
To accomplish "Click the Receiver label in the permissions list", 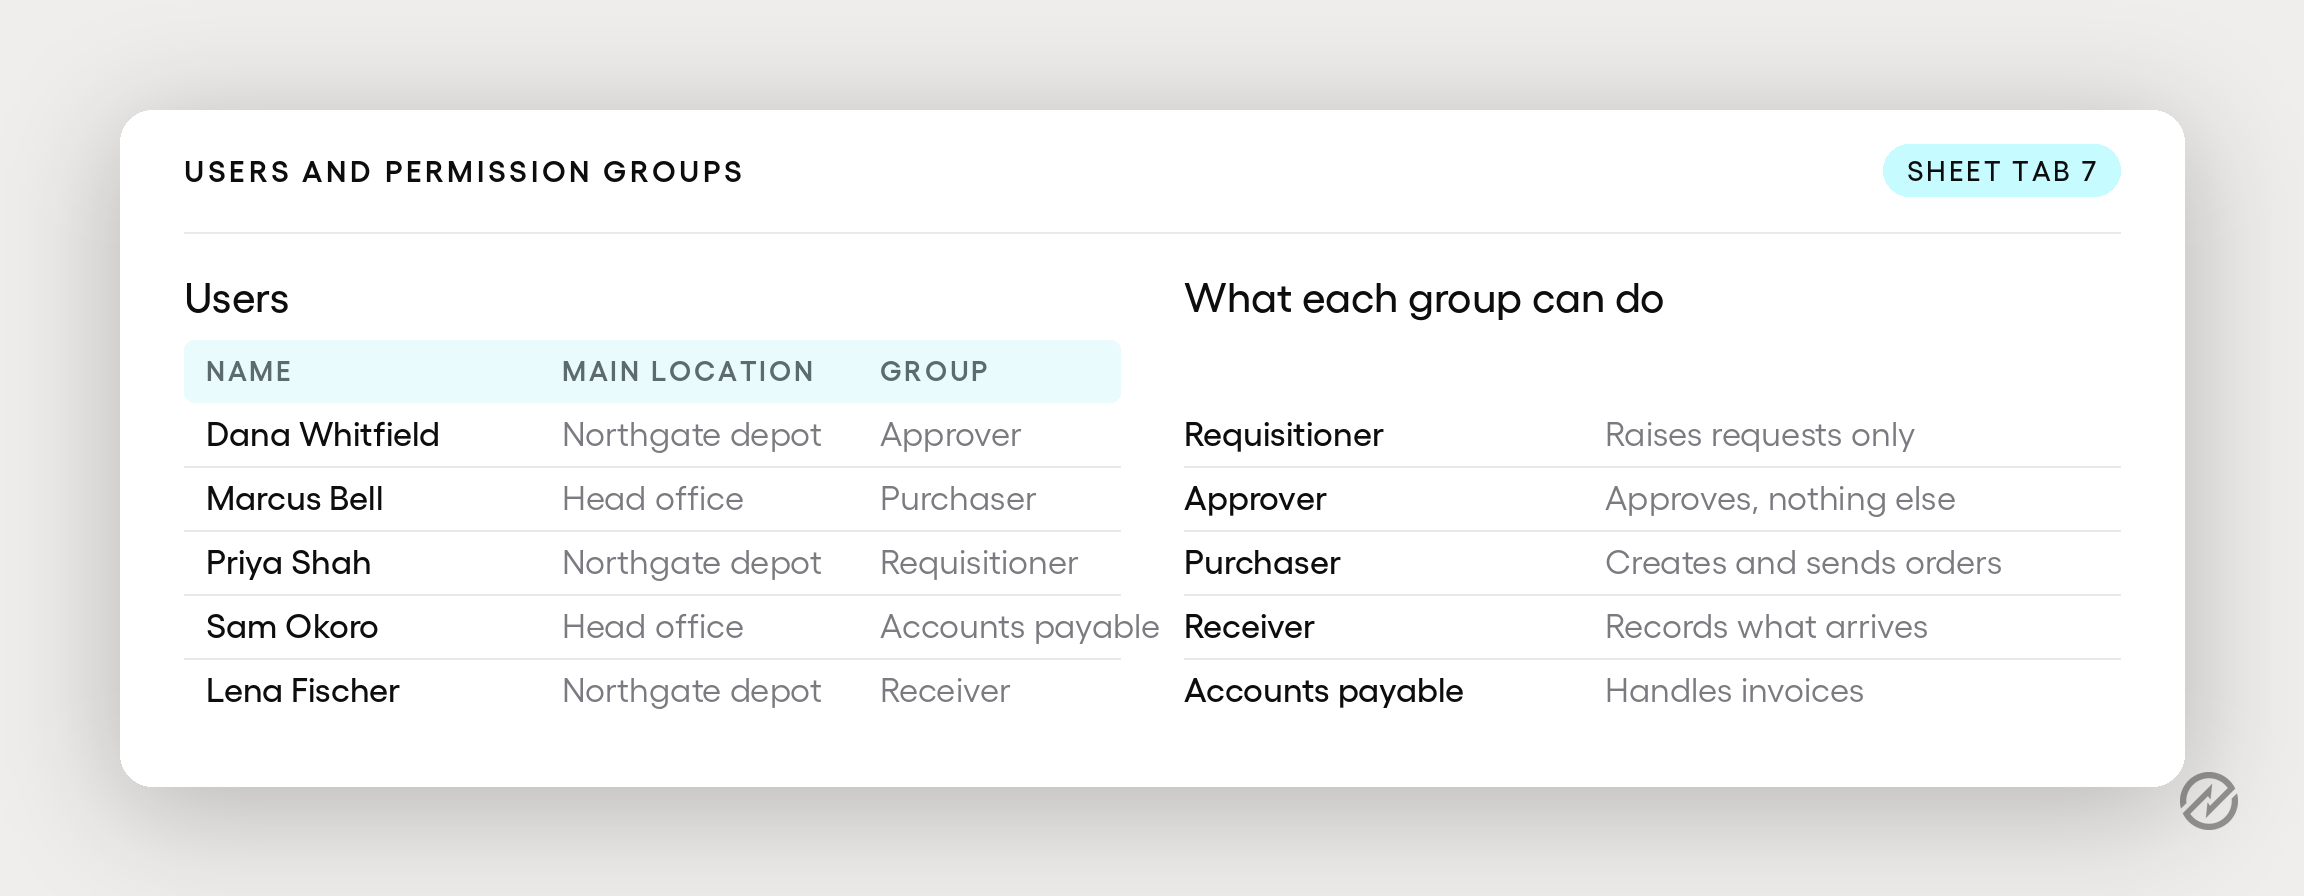I will [x=1249, y=627].
